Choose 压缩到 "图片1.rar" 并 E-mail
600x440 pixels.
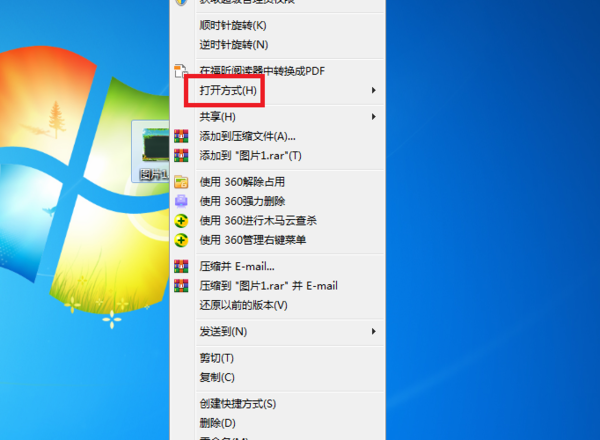point(268,286)
